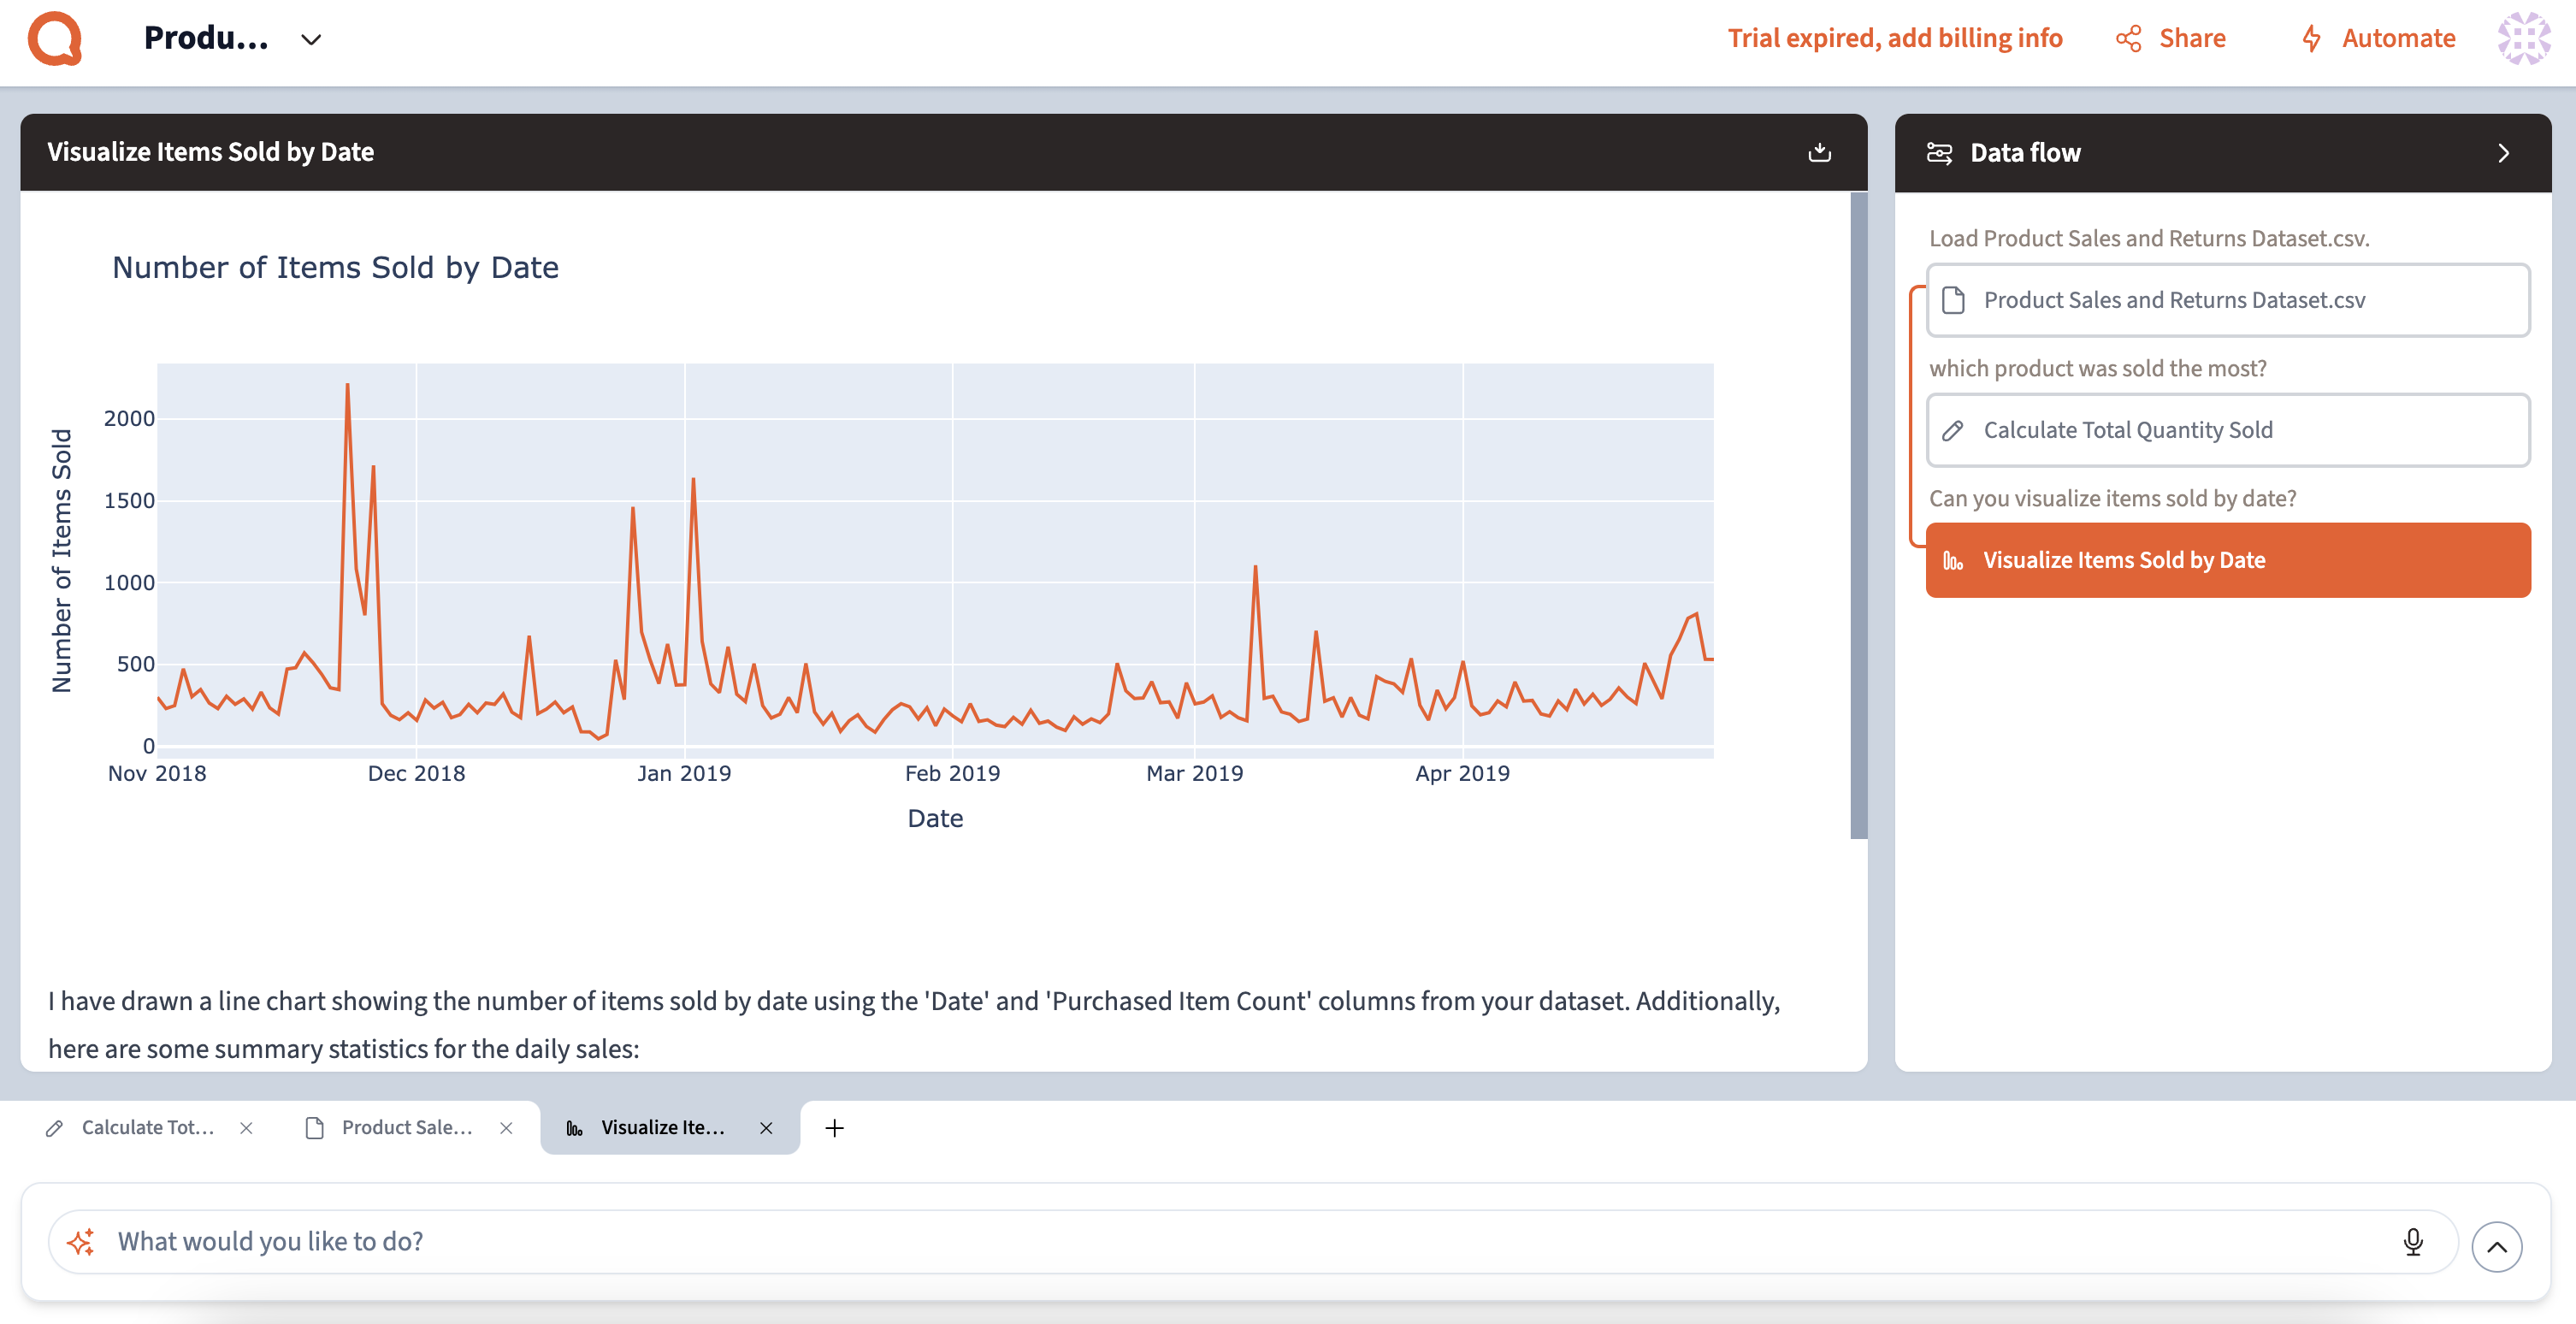This screenshot has height=1324, width=2576.
Task: Click the bar chart icon on Visualize Items Sold step
Action: click(1955, 559)
